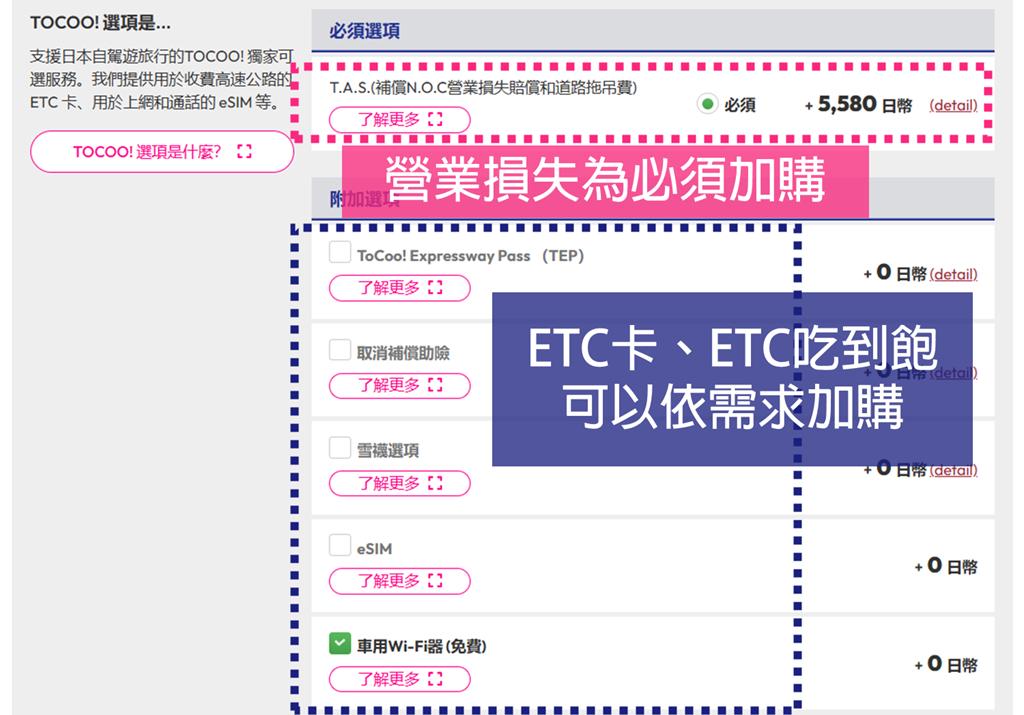Click the expand icon in the 取消補償助險 了解更多 button

435,386
